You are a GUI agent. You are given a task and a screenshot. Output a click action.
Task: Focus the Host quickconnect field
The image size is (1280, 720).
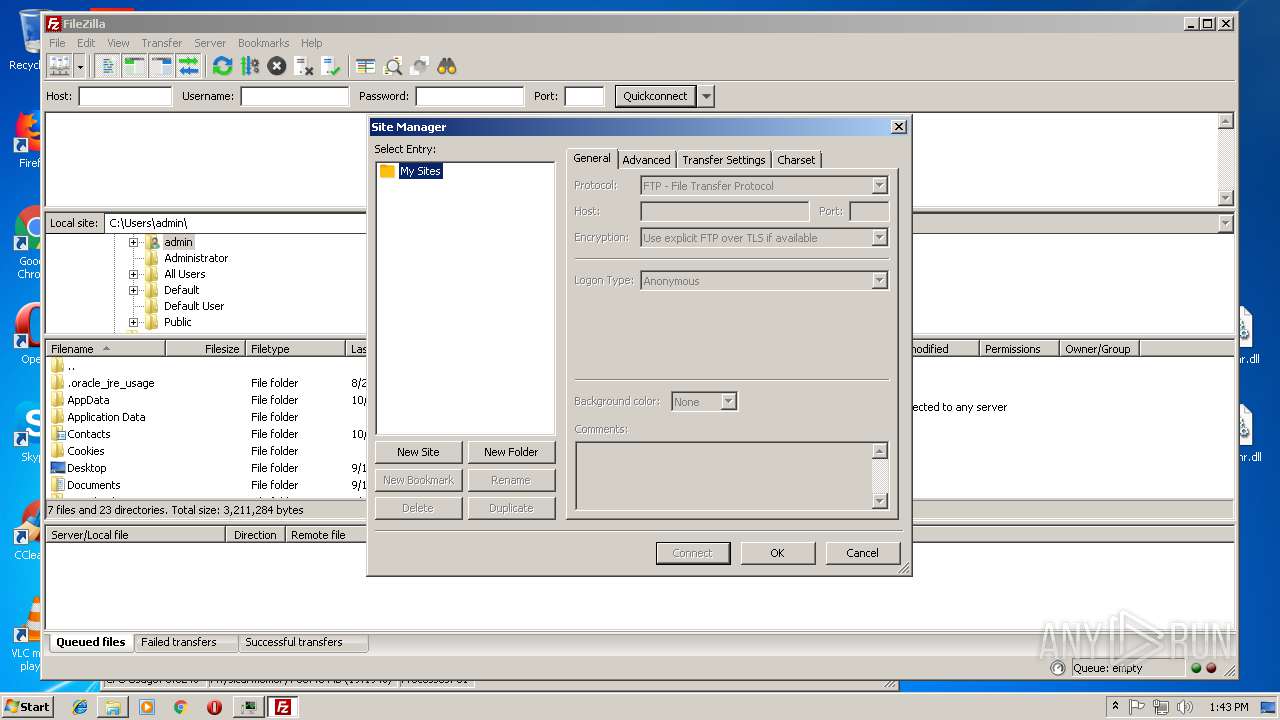125,96
